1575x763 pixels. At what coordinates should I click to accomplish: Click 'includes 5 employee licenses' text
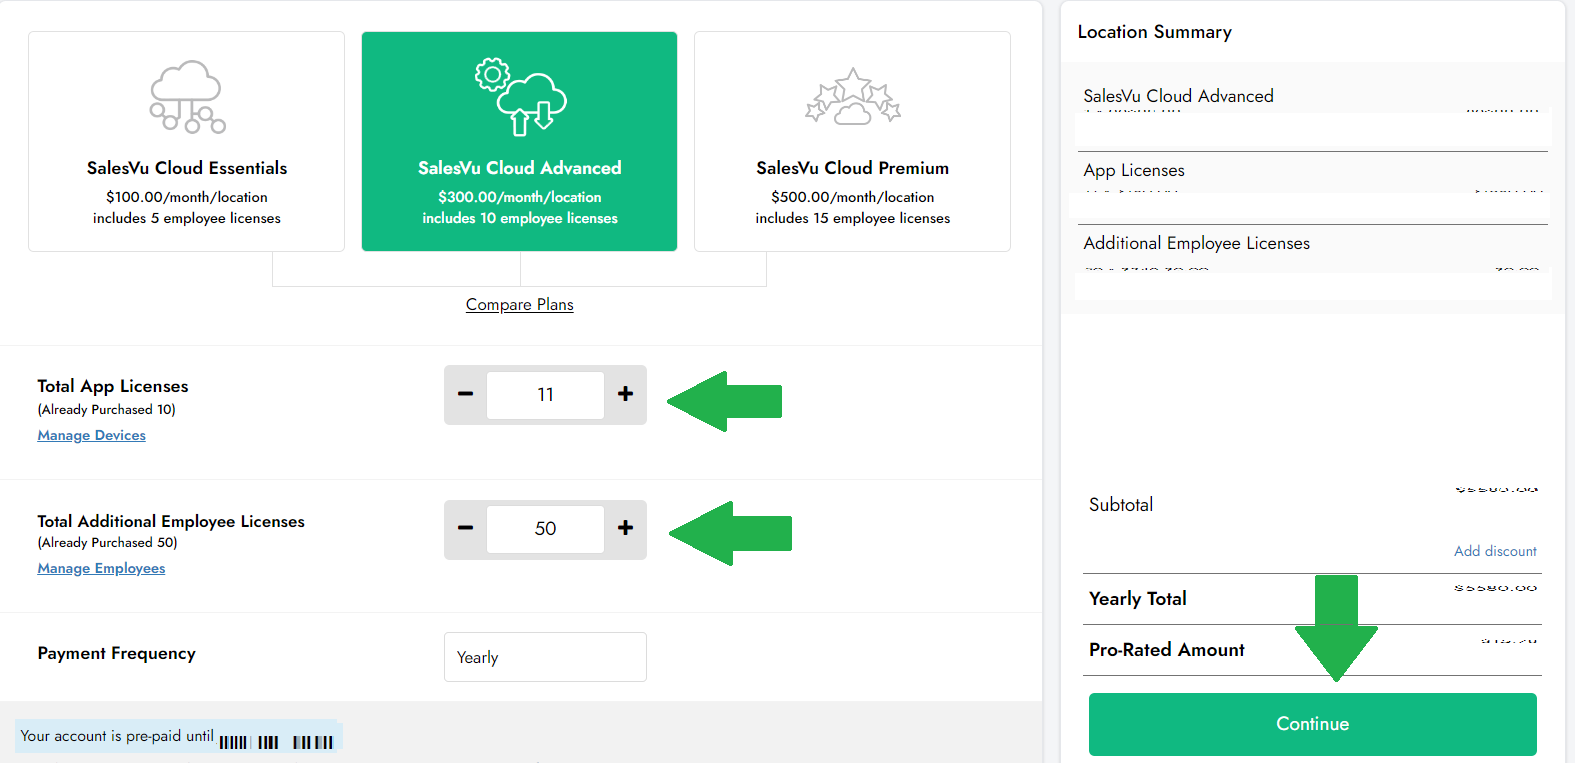coord(187,218)
